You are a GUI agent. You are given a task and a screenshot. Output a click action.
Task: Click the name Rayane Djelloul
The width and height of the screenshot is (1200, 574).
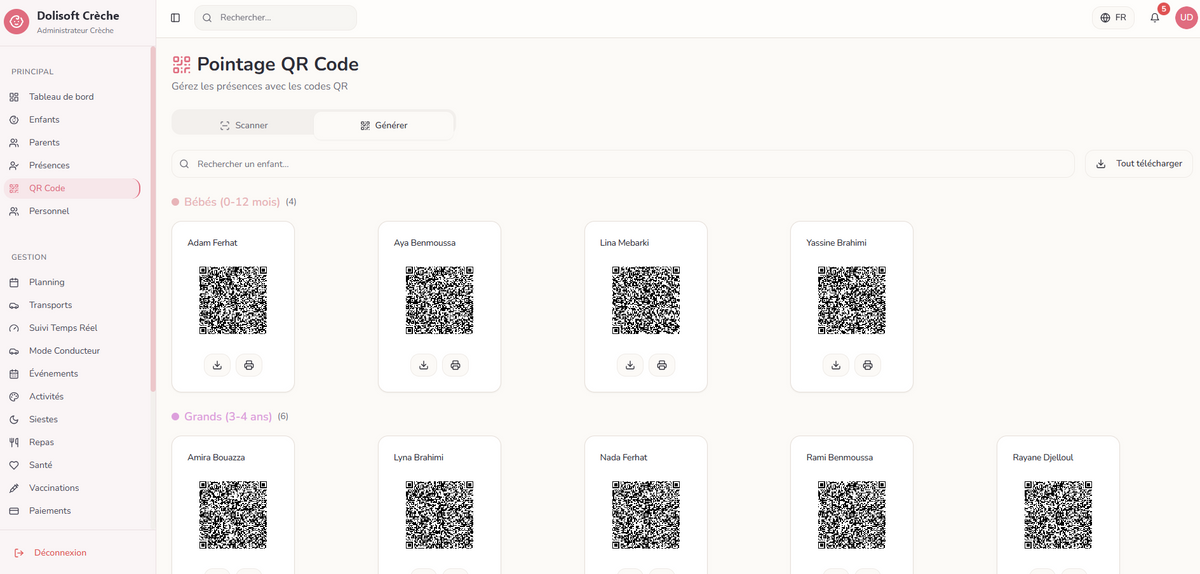[x=1043, y=457]
